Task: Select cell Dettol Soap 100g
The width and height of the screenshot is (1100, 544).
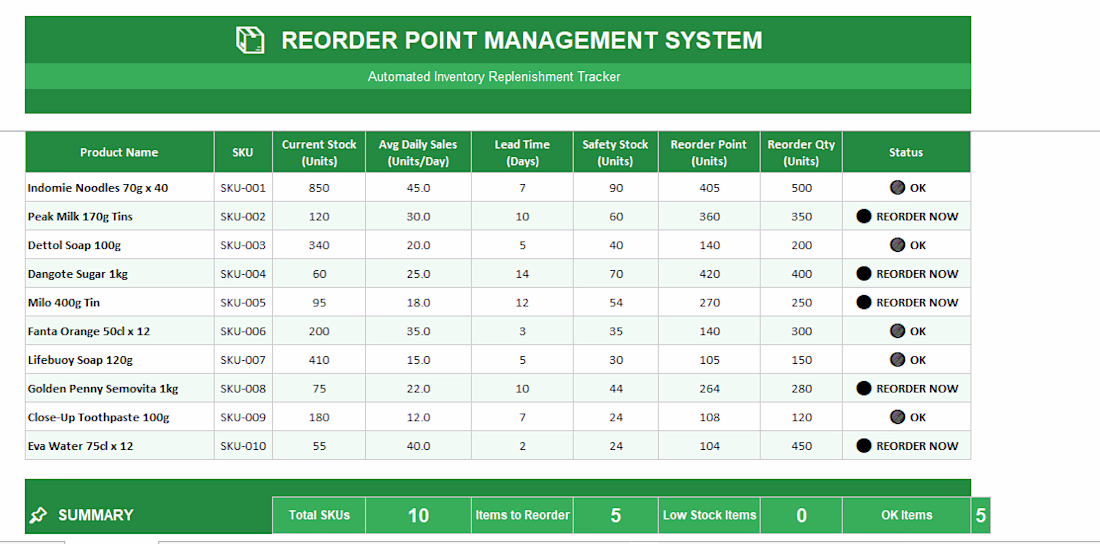Action: pyautogui.click(x=119, y=245)
